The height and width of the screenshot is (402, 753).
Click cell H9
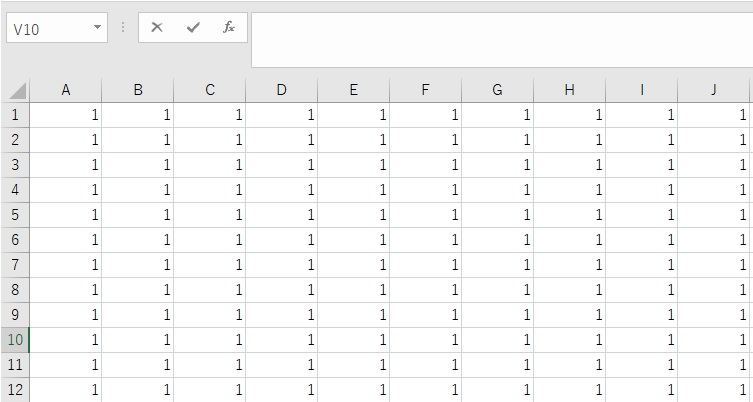tap(569, 315)
